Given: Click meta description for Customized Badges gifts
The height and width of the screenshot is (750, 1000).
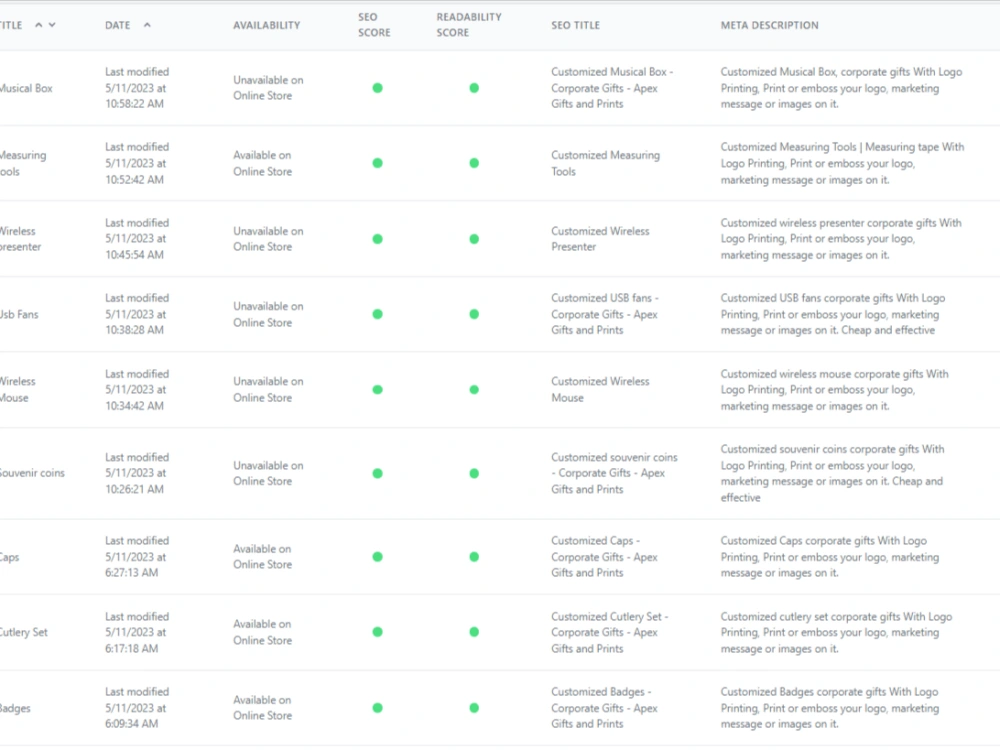Looking at the screenshot, I should coord(830,708).
